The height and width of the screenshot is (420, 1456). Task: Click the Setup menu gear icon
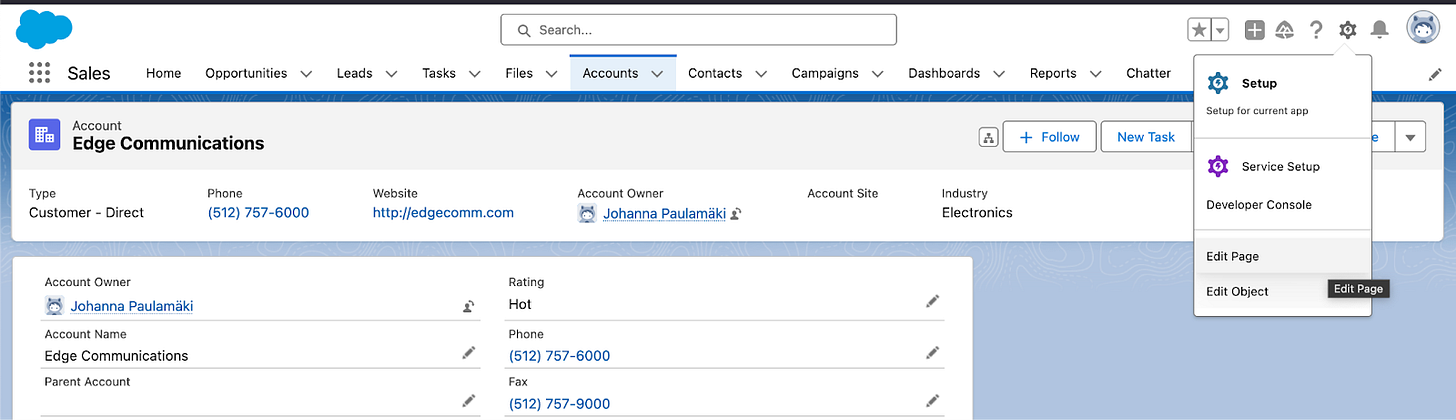pos(1218,83)
